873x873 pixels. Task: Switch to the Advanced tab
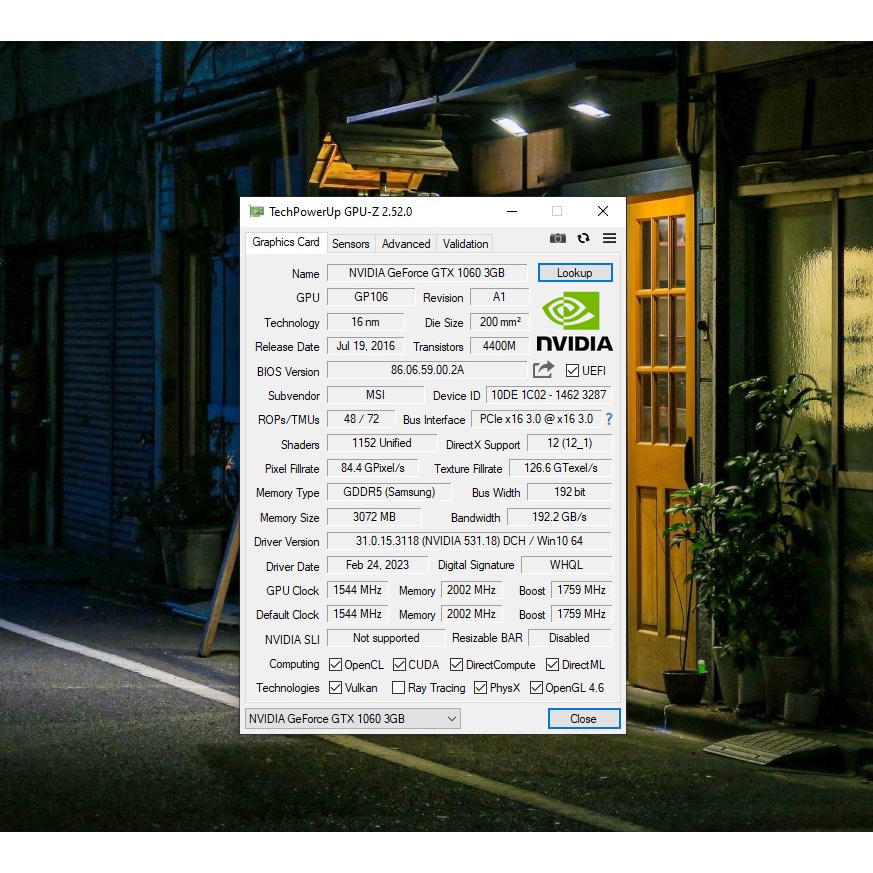[406, 244]
